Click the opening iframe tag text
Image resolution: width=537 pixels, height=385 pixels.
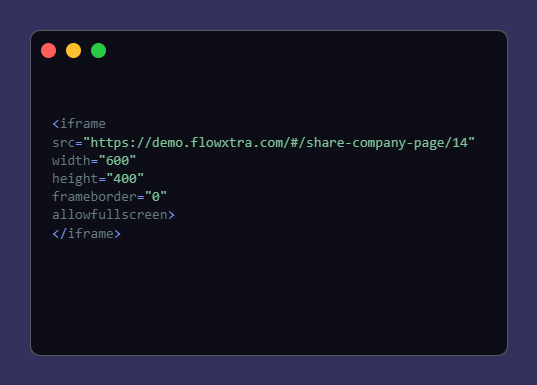coord(79,124)
